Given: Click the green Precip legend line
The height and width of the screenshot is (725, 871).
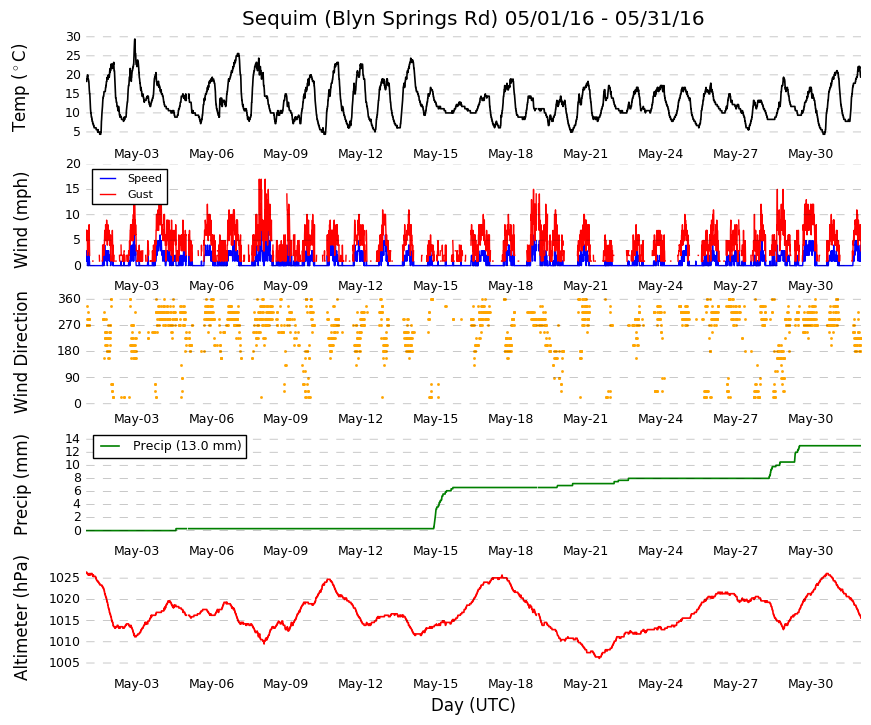Looking at the screenshot, I should (x=110, y=446).
